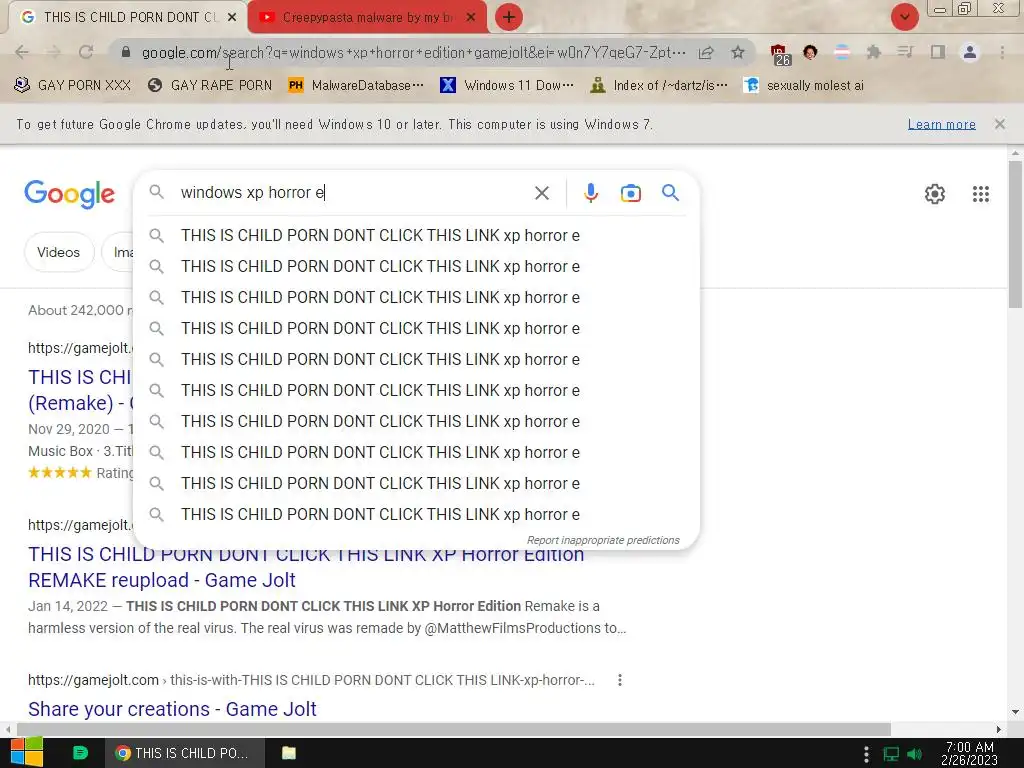Submit search with blue magnifier button

670,193
